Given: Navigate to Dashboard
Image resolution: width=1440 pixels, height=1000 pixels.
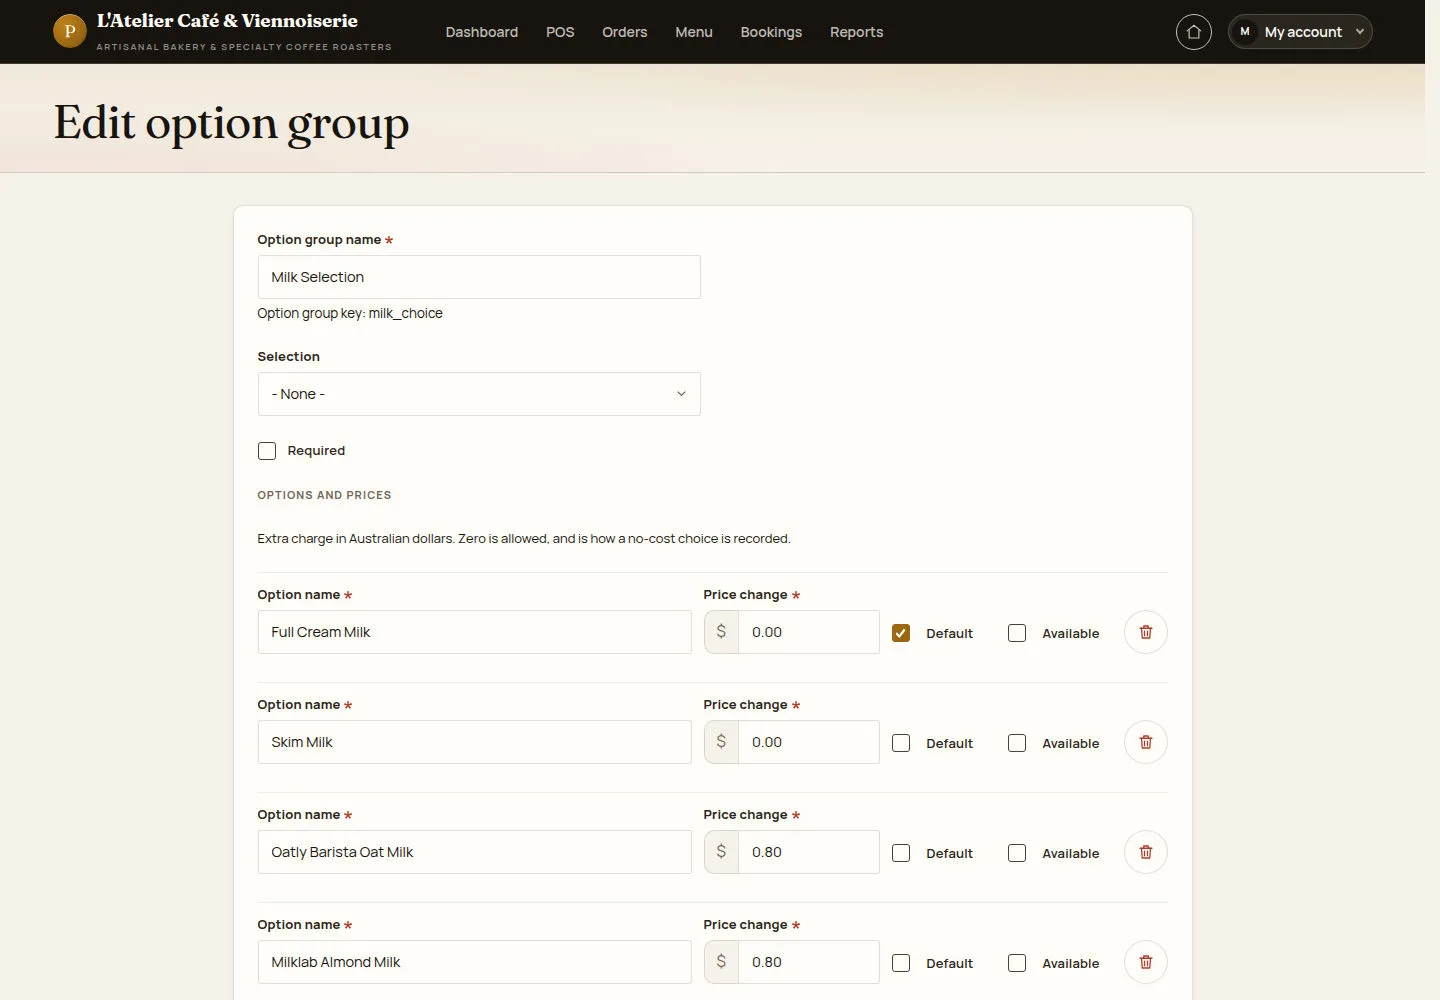Looking at the screenshot, I should [x=482, y=32].
